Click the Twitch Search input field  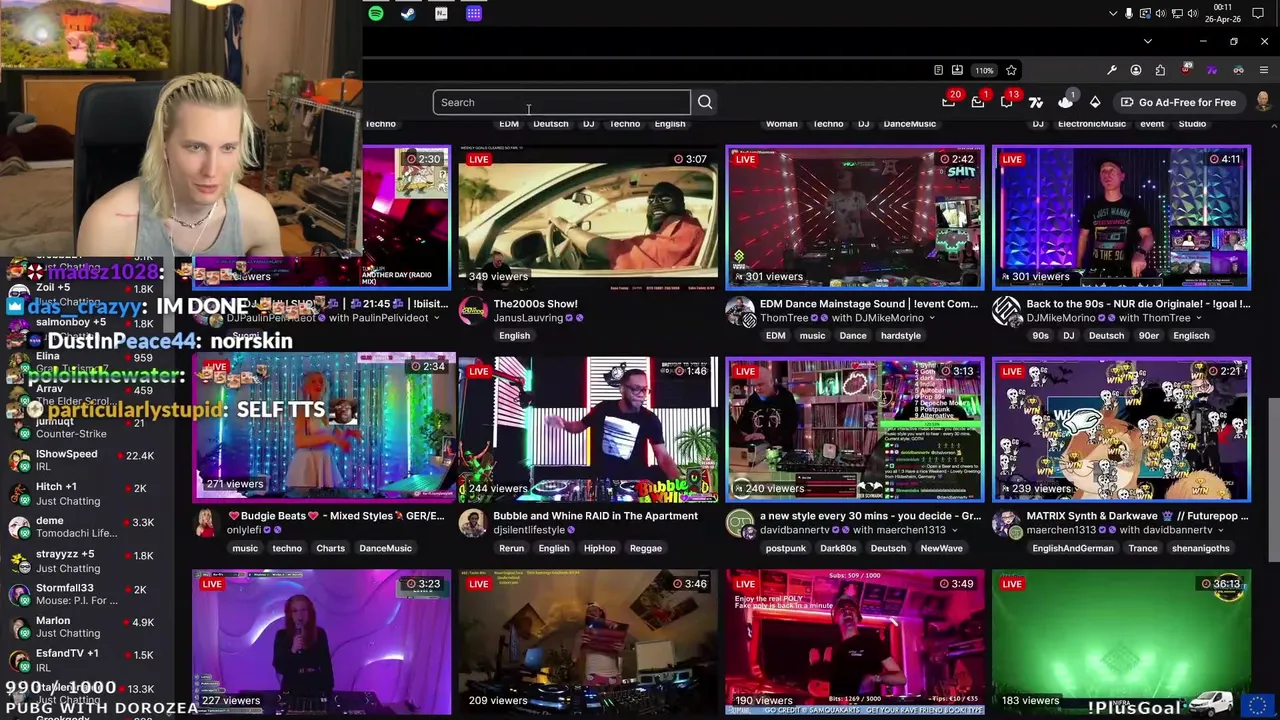[562, 102]
